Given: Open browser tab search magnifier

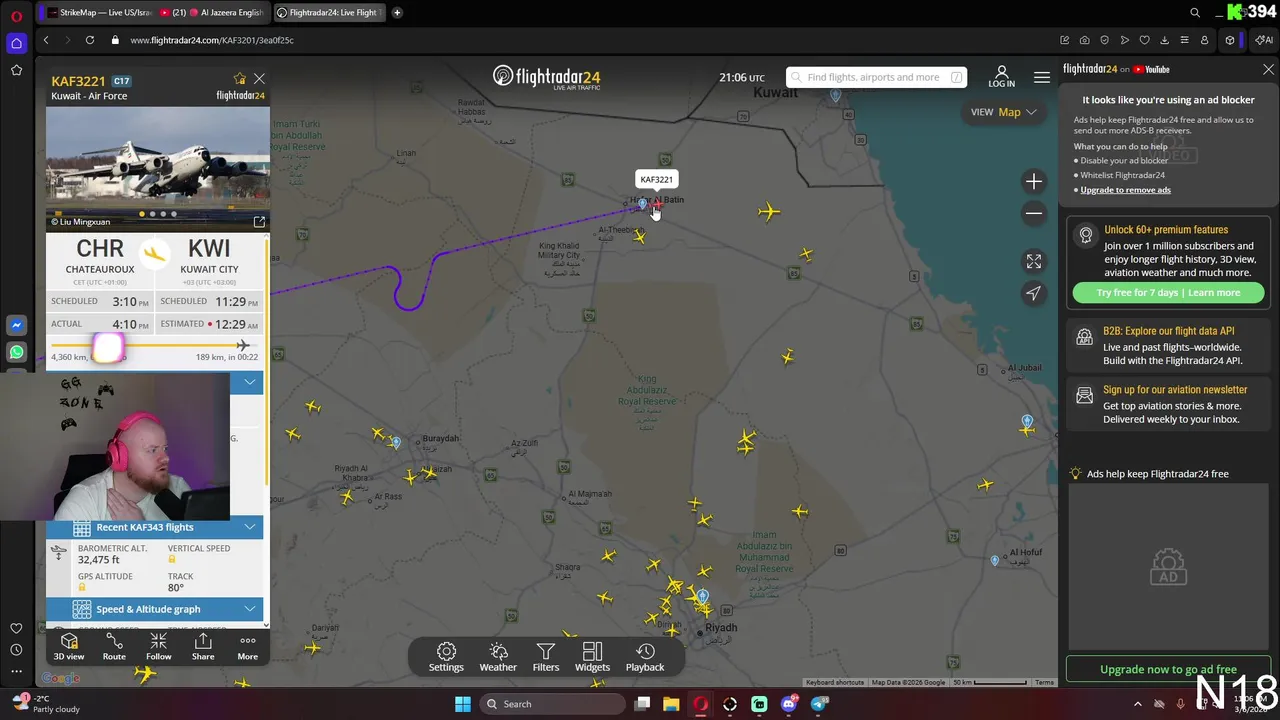Looking at the screenshot, I should (x=1195, y=13).
